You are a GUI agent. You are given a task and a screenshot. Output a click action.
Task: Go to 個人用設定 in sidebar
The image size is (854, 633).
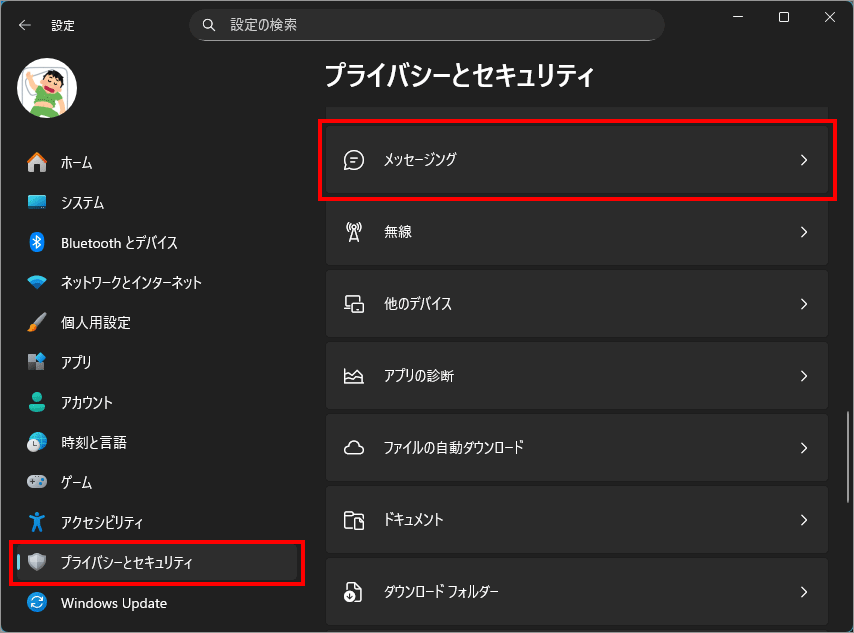[x=95, y=322]
